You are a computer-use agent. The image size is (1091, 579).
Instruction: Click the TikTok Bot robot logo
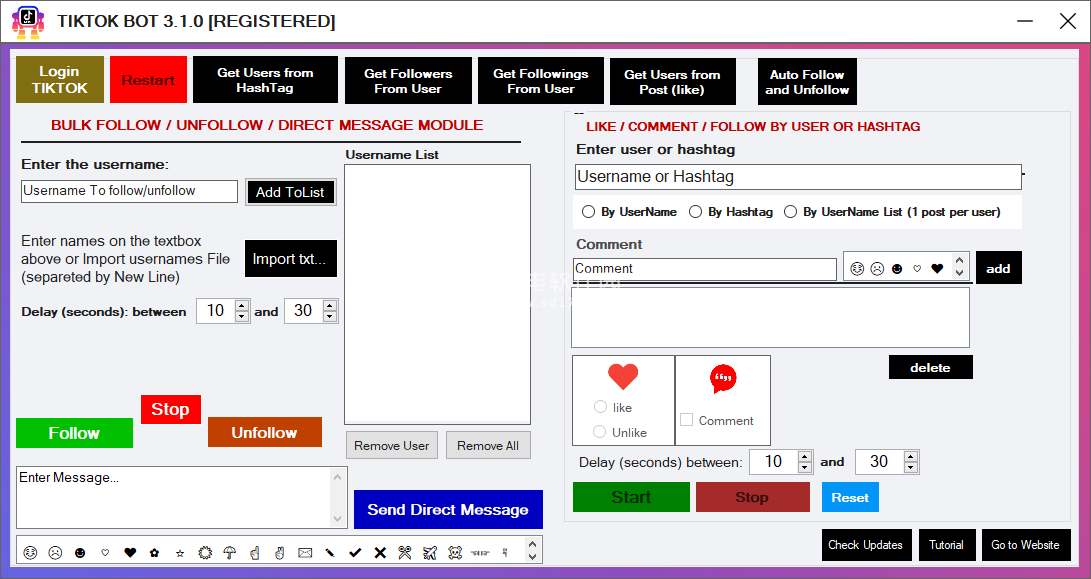28,22
